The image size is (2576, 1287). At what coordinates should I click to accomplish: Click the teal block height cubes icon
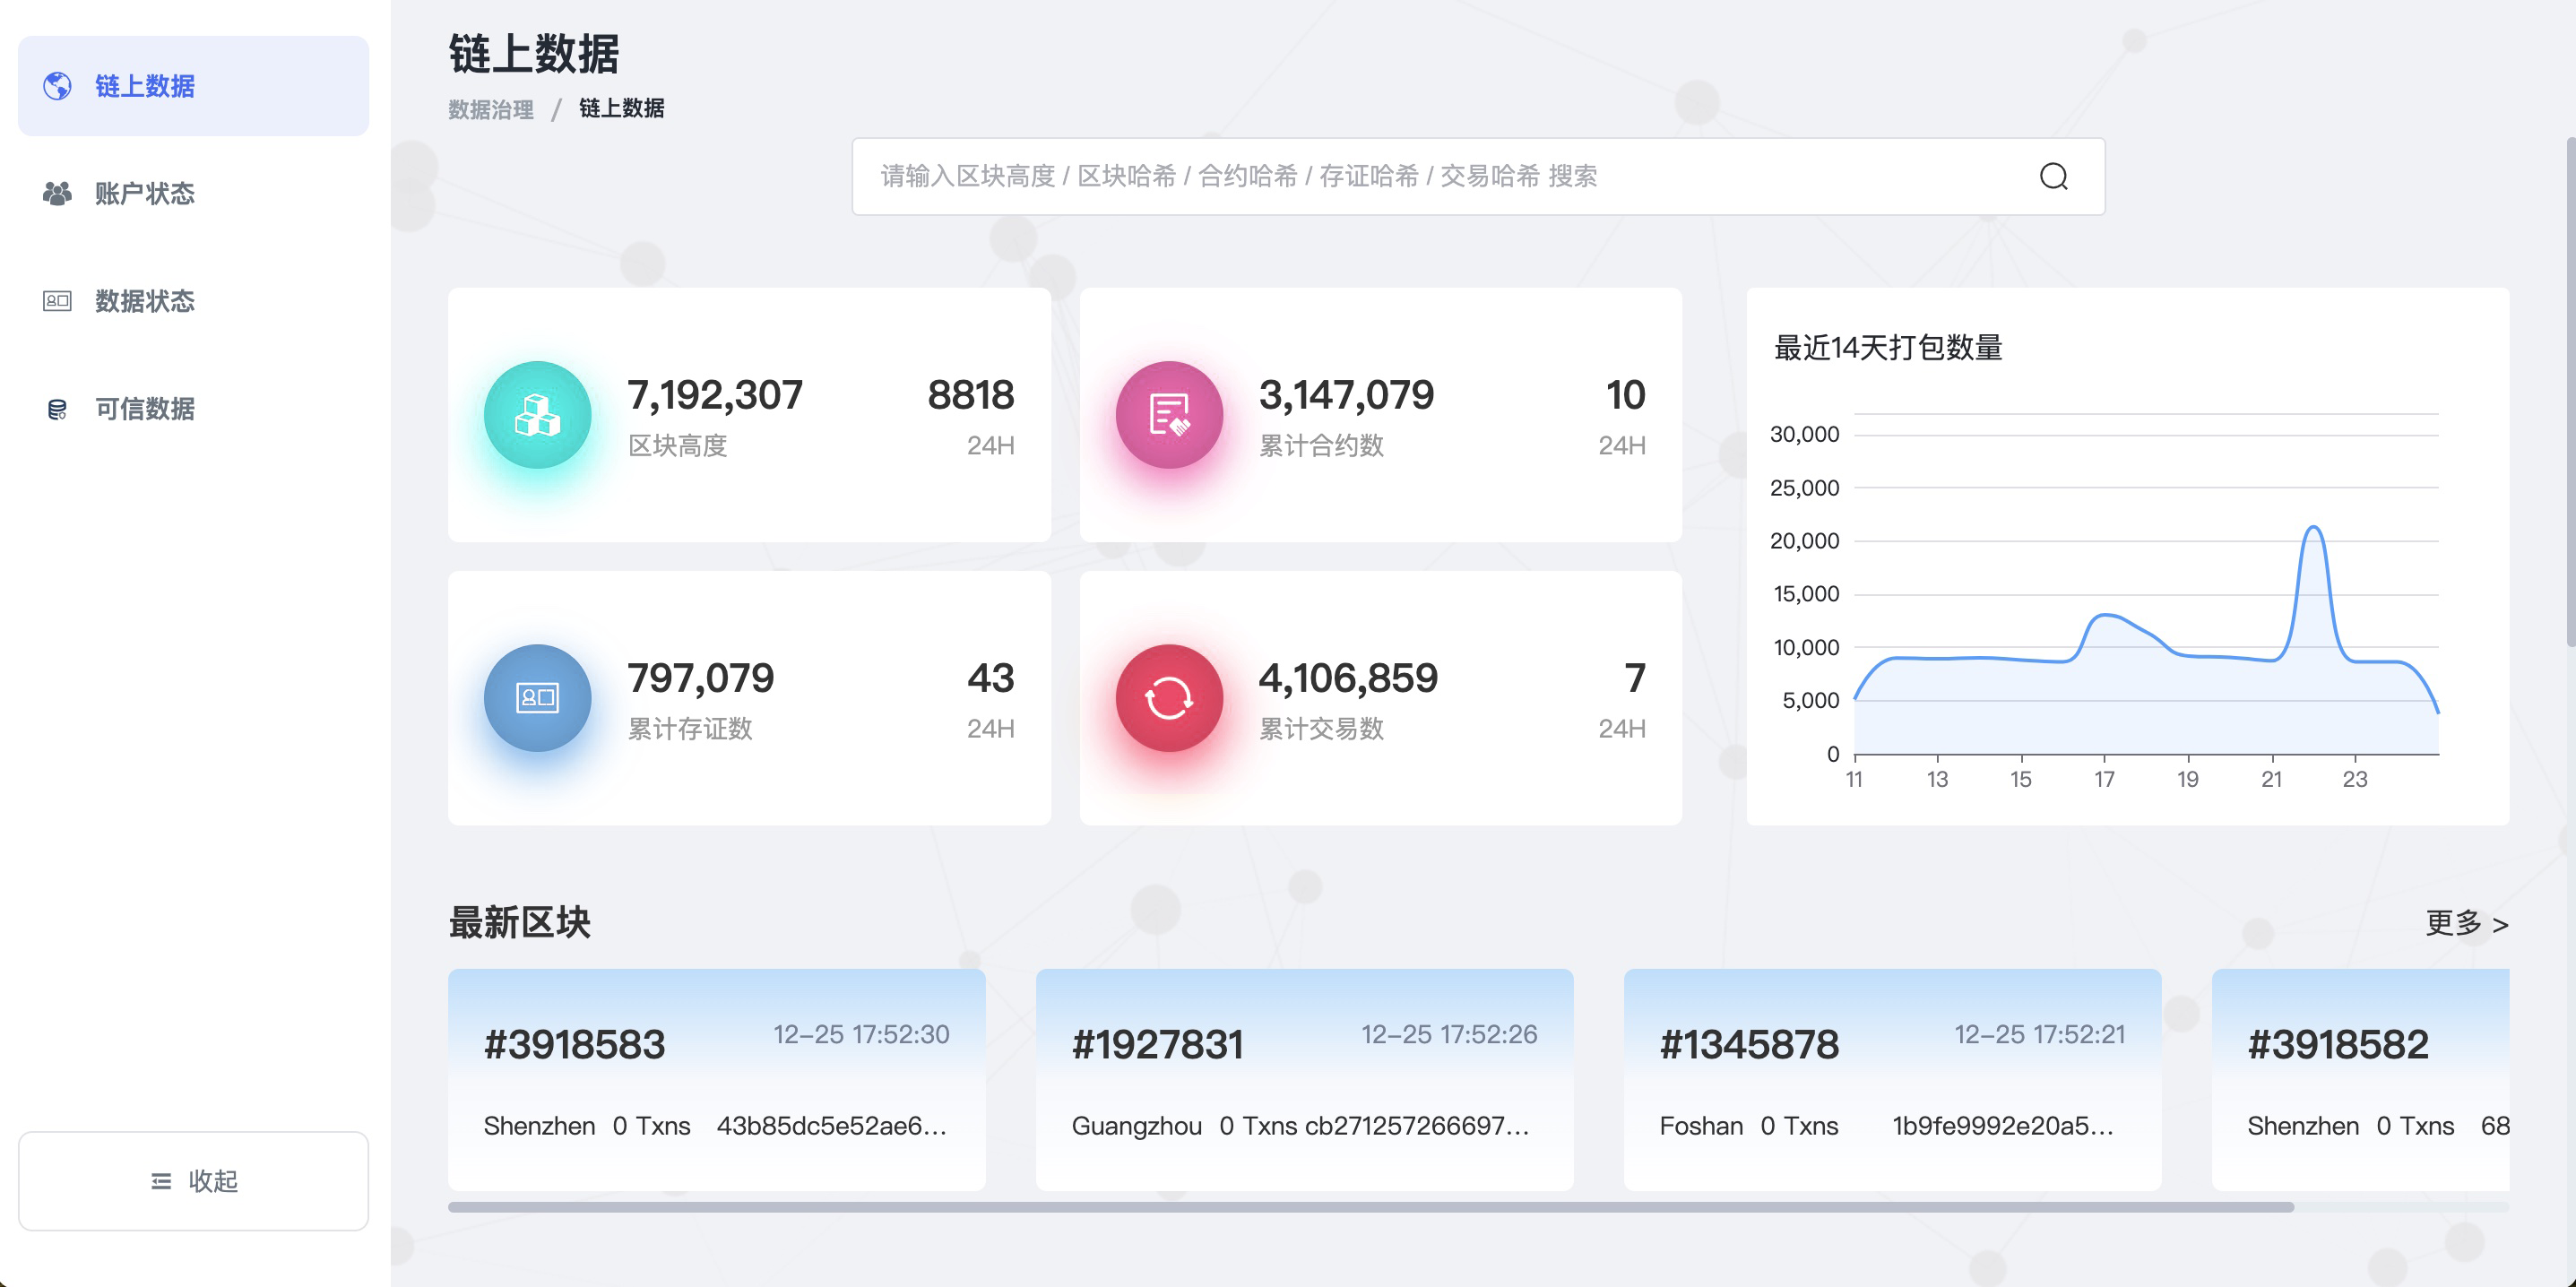point(537,415)
